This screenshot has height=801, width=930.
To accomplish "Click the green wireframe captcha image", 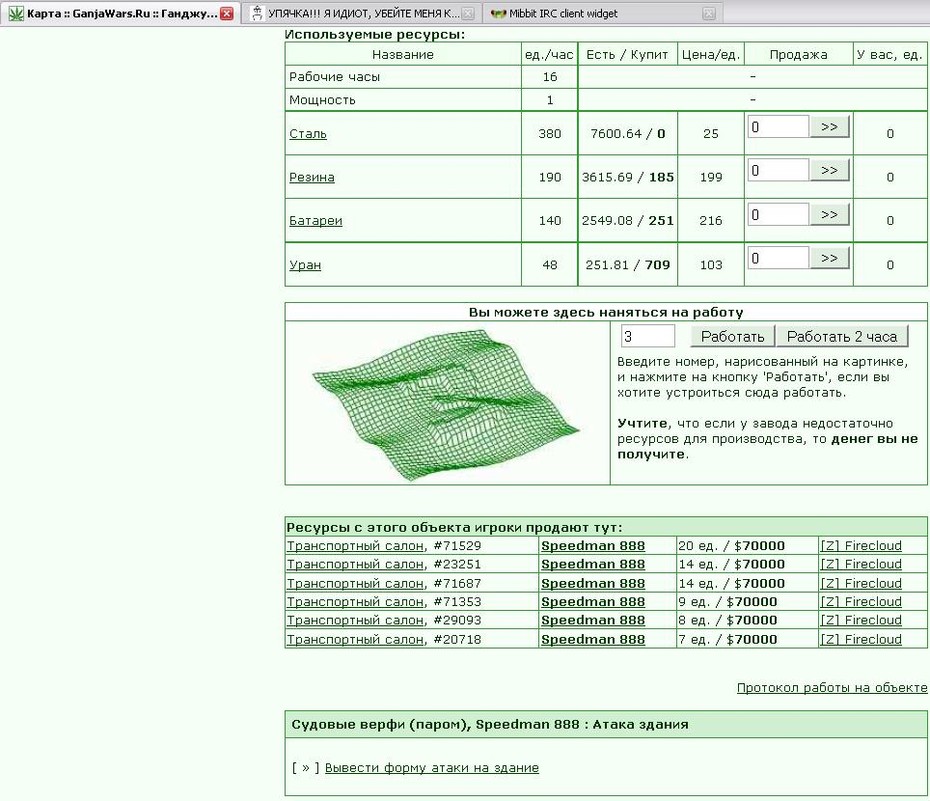I will tap(446, 404).
